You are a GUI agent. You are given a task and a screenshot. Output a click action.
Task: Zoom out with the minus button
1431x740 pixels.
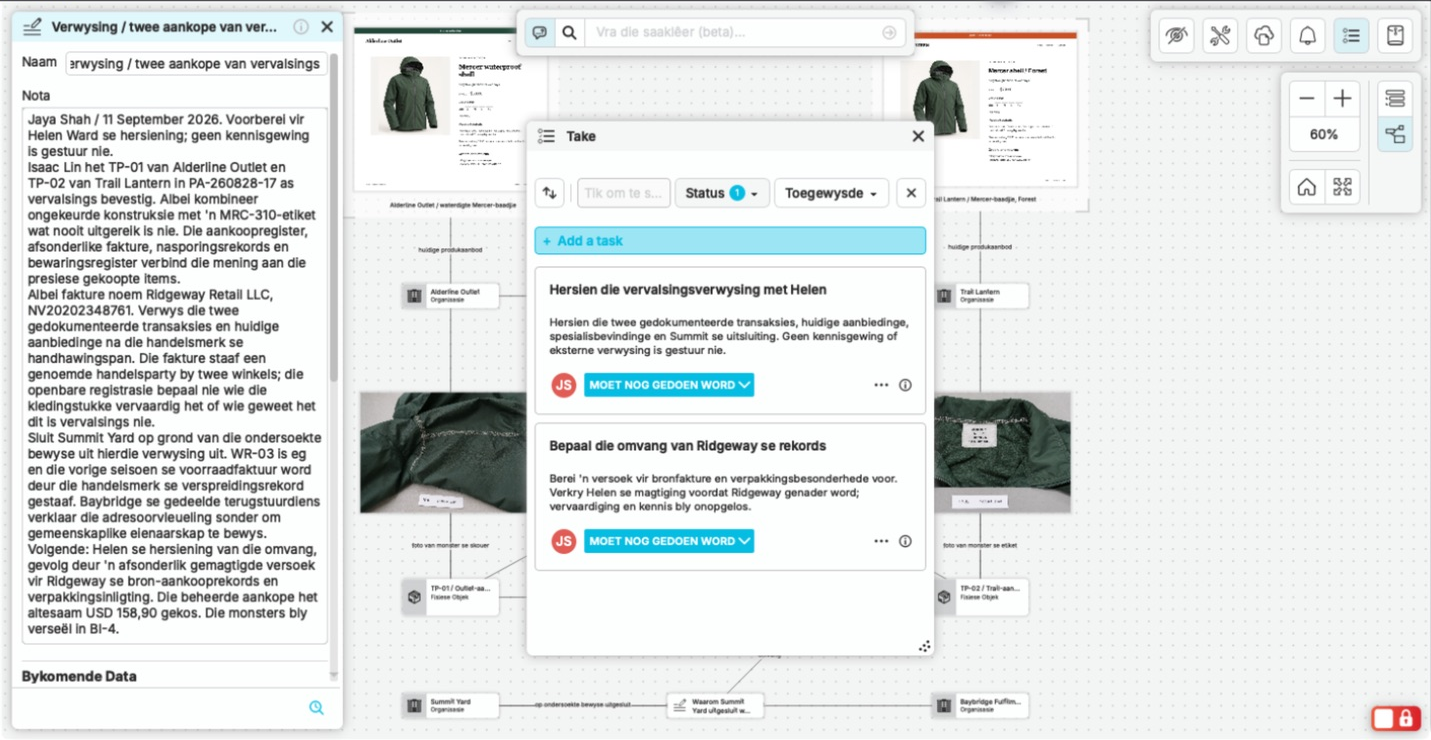click(x=1307, y=98)
